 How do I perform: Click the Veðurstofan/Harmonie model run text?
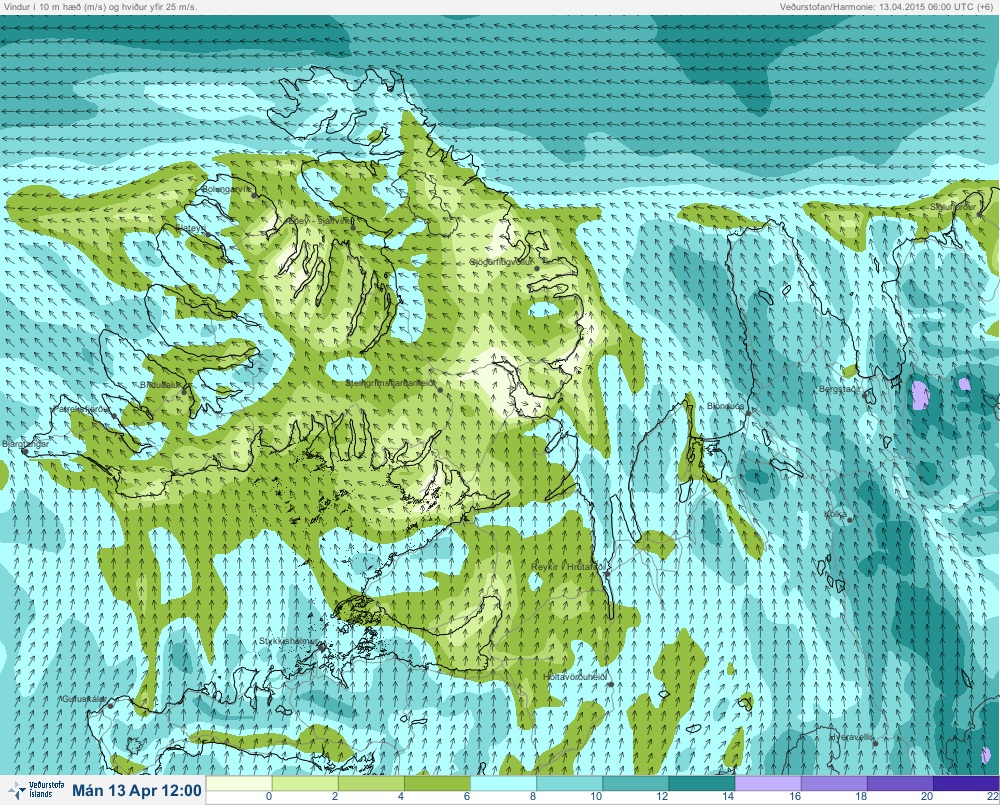pyautogui.click(x=888, y=7)
